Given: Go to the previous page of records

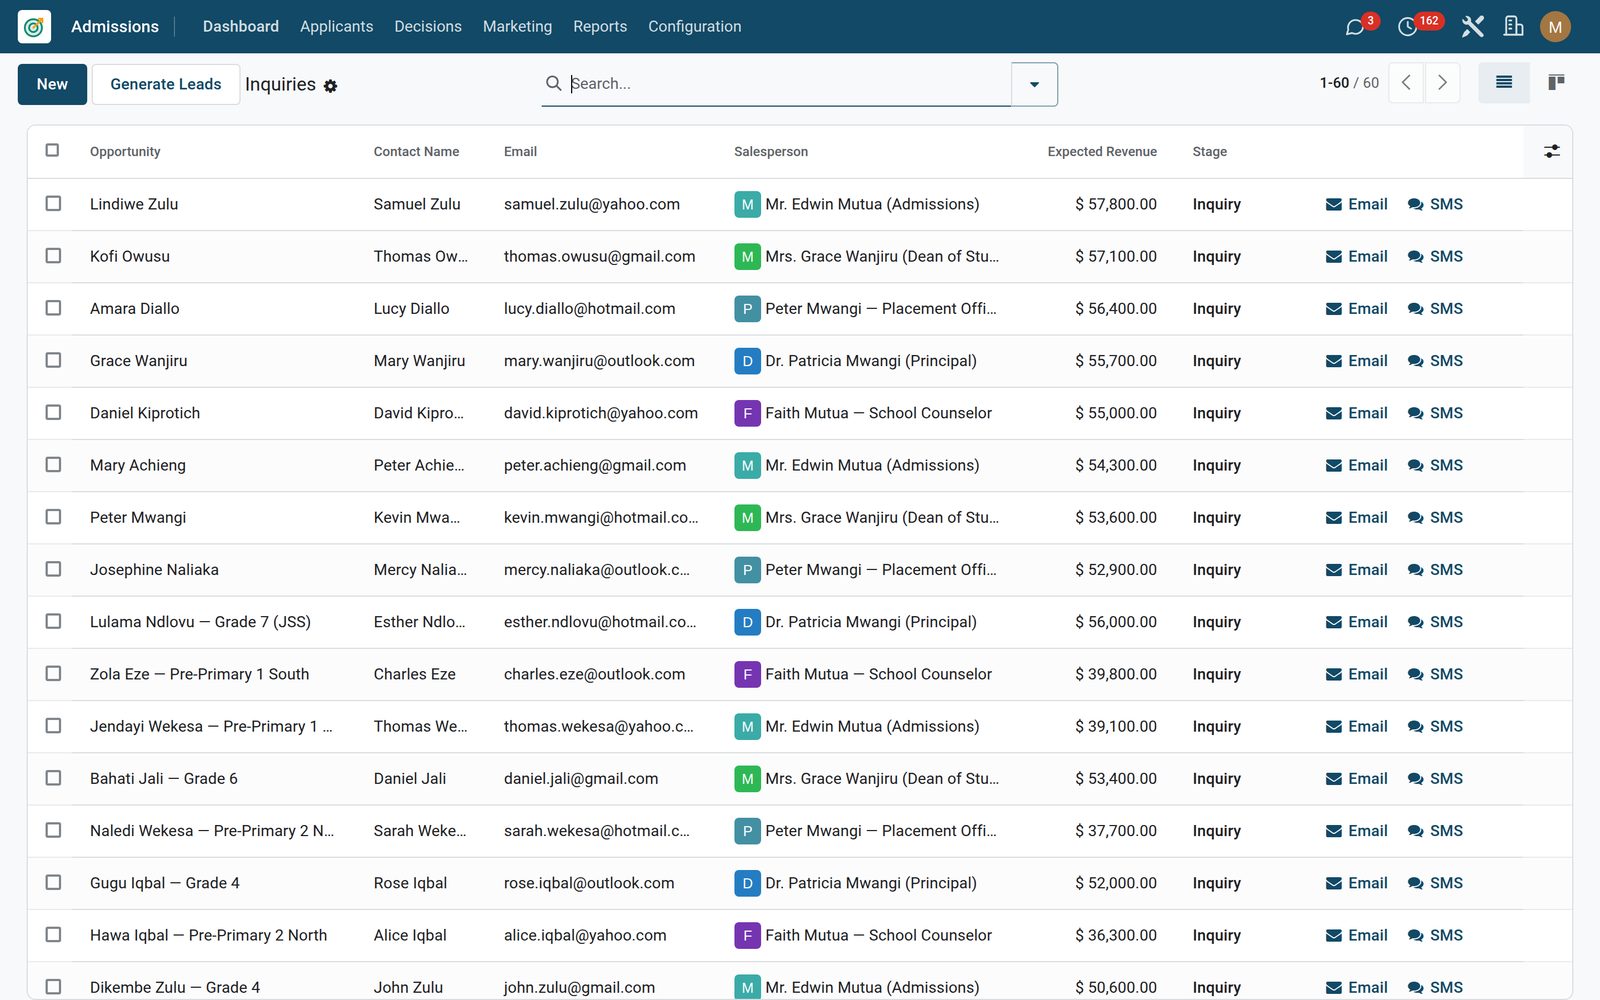Looking at the screenshot, I should pos(1406,83).
